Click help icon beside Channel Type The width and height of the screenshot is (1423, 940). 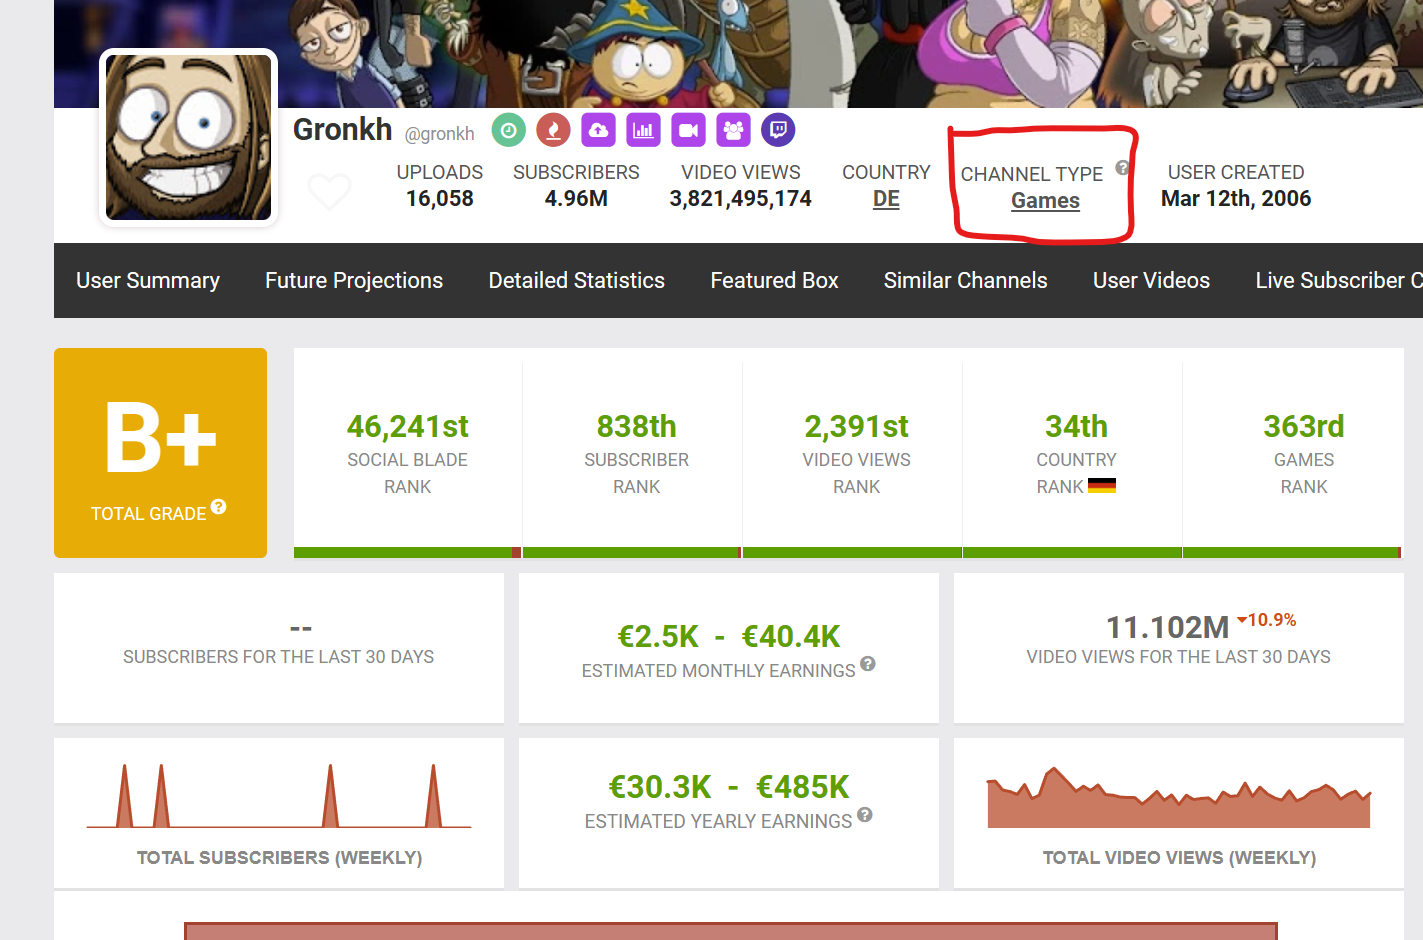[x=1122, y=168]
